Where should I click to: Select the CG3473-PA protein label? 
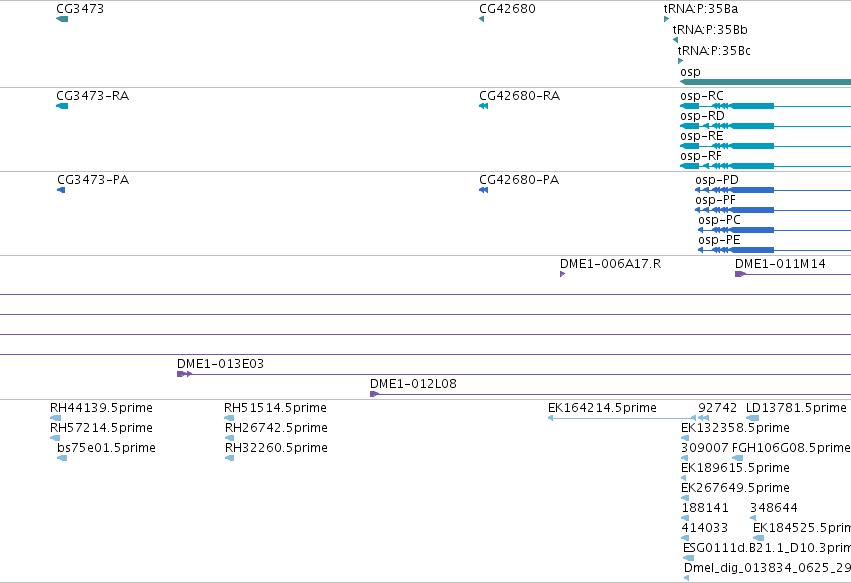[x=93, y=180]
